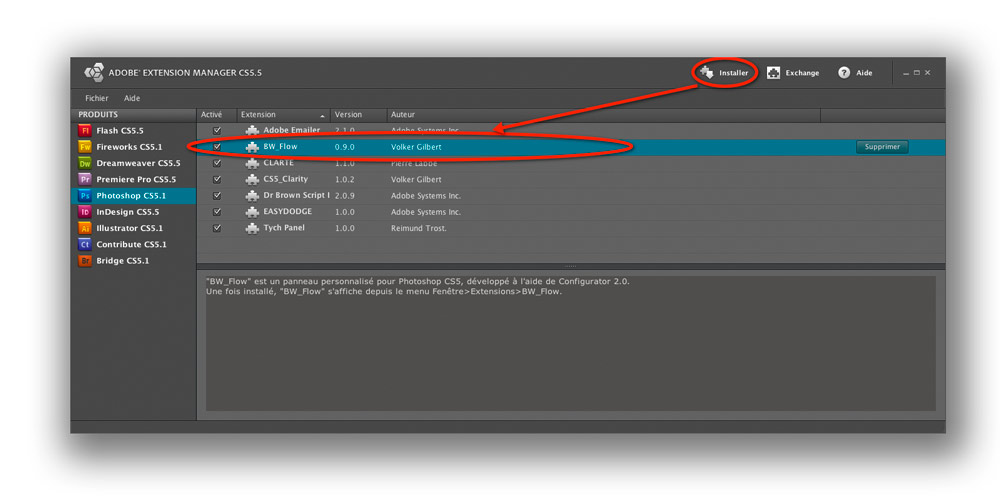
Task: Select the Flash CS5.5 product
Action: point(133,131)
